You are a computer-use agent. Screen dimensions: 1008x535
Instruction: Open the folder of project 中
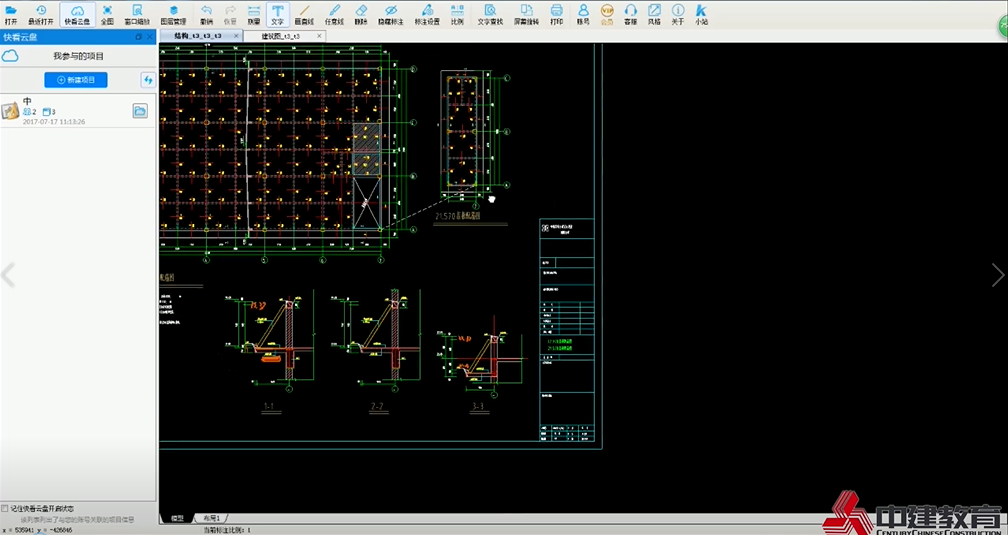coord(140,111)
